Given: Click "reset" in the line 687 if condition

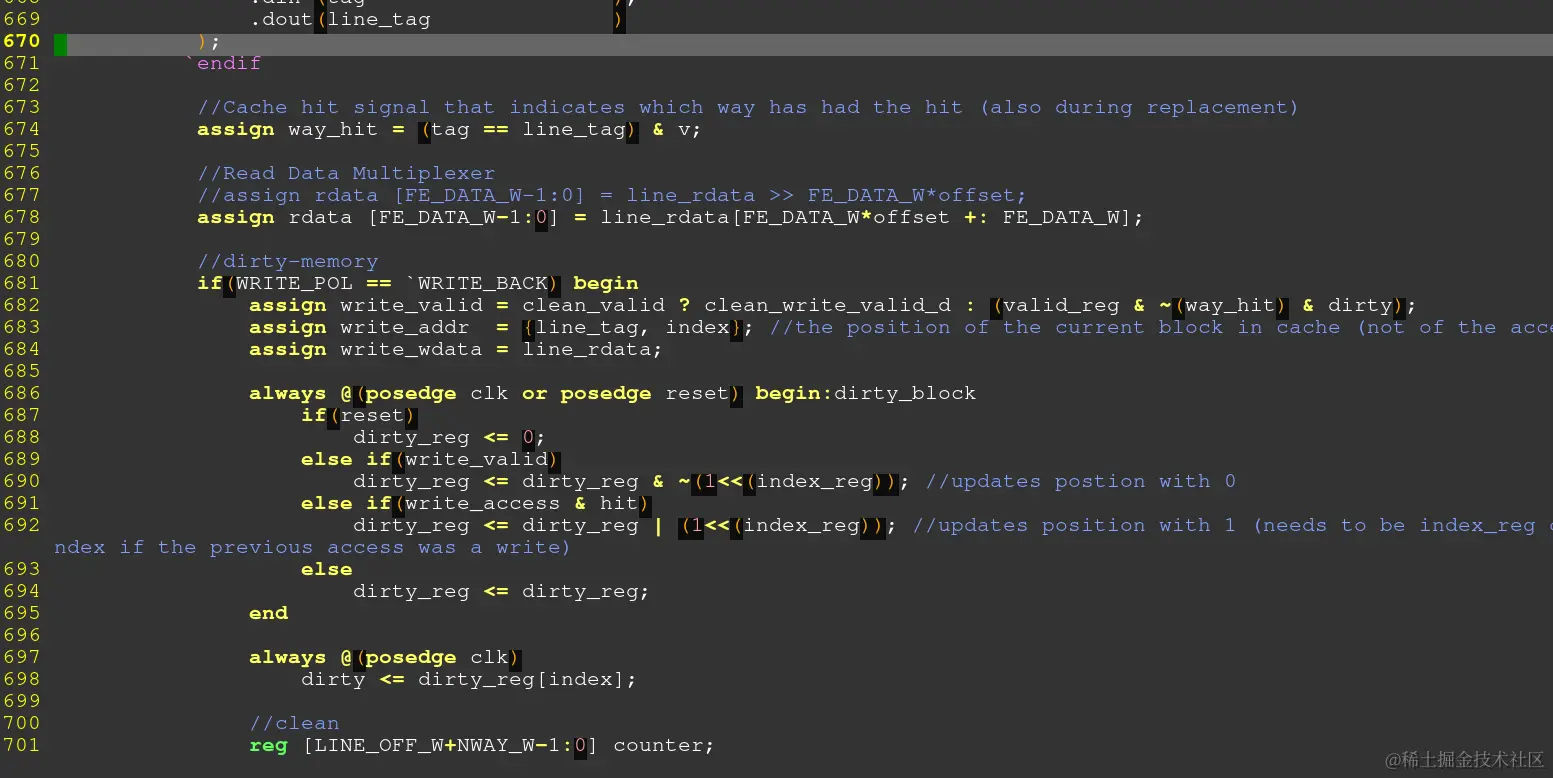Looking at the screenshot, I should [372, 415].
